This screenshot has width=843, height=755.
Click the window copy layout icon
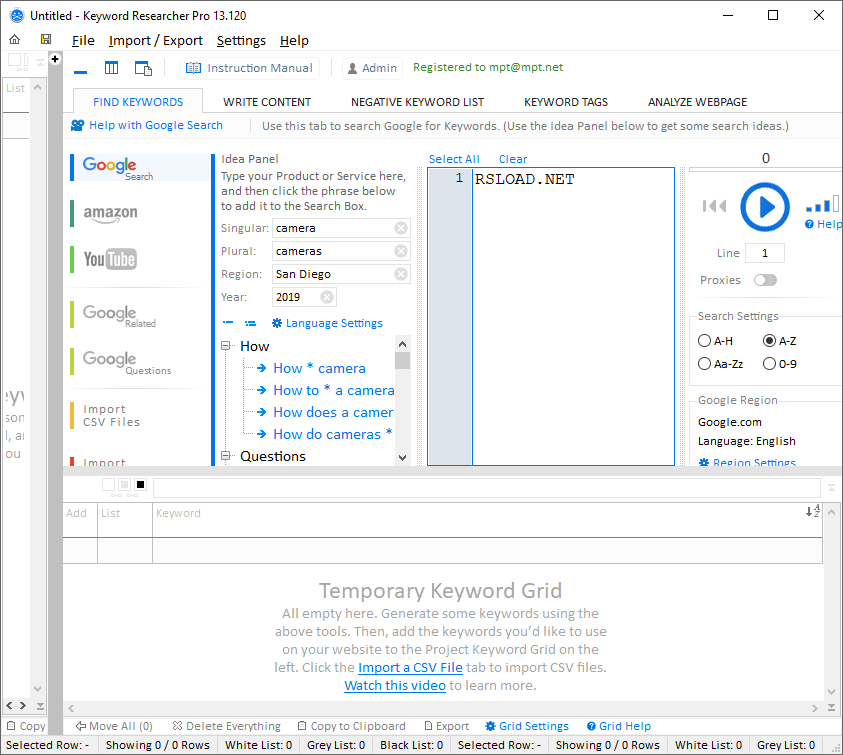pyautogui.click(x=143, y=68)
